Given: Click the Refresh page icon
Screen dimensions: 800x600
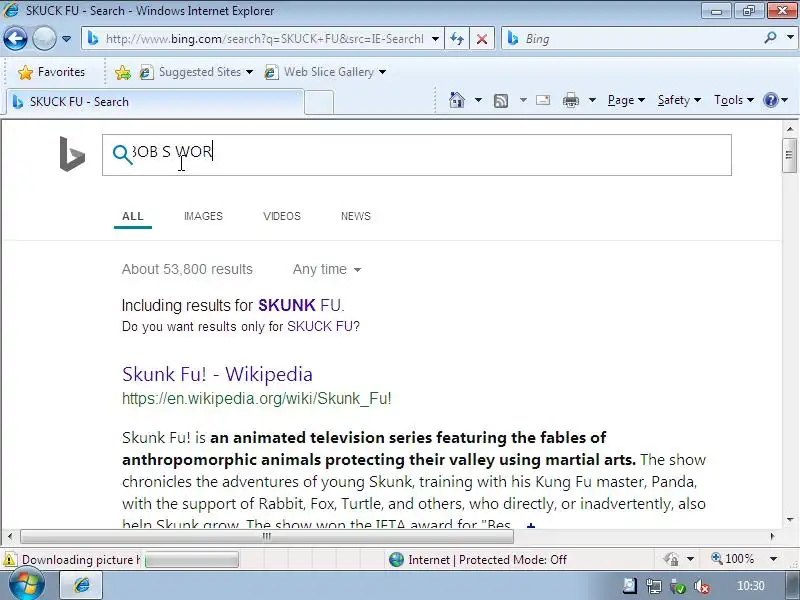Looking at the screenshot, I should click(457, 39).
